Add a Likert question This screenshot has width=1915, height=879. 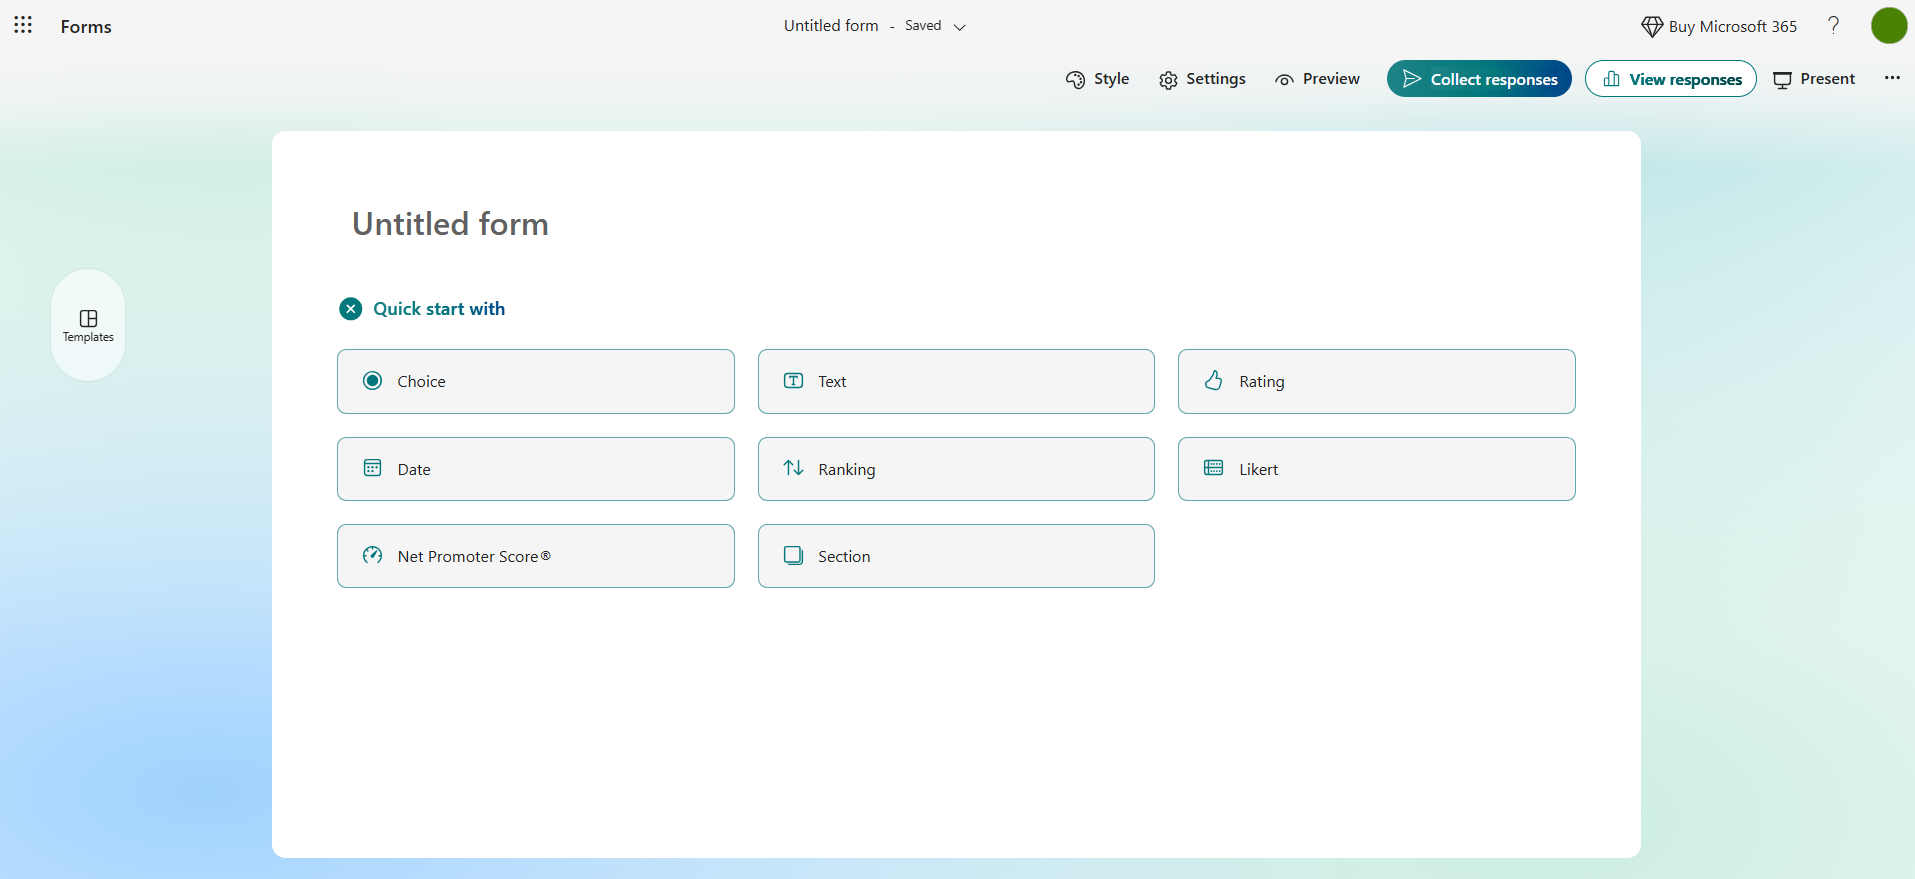point(1377,469)
